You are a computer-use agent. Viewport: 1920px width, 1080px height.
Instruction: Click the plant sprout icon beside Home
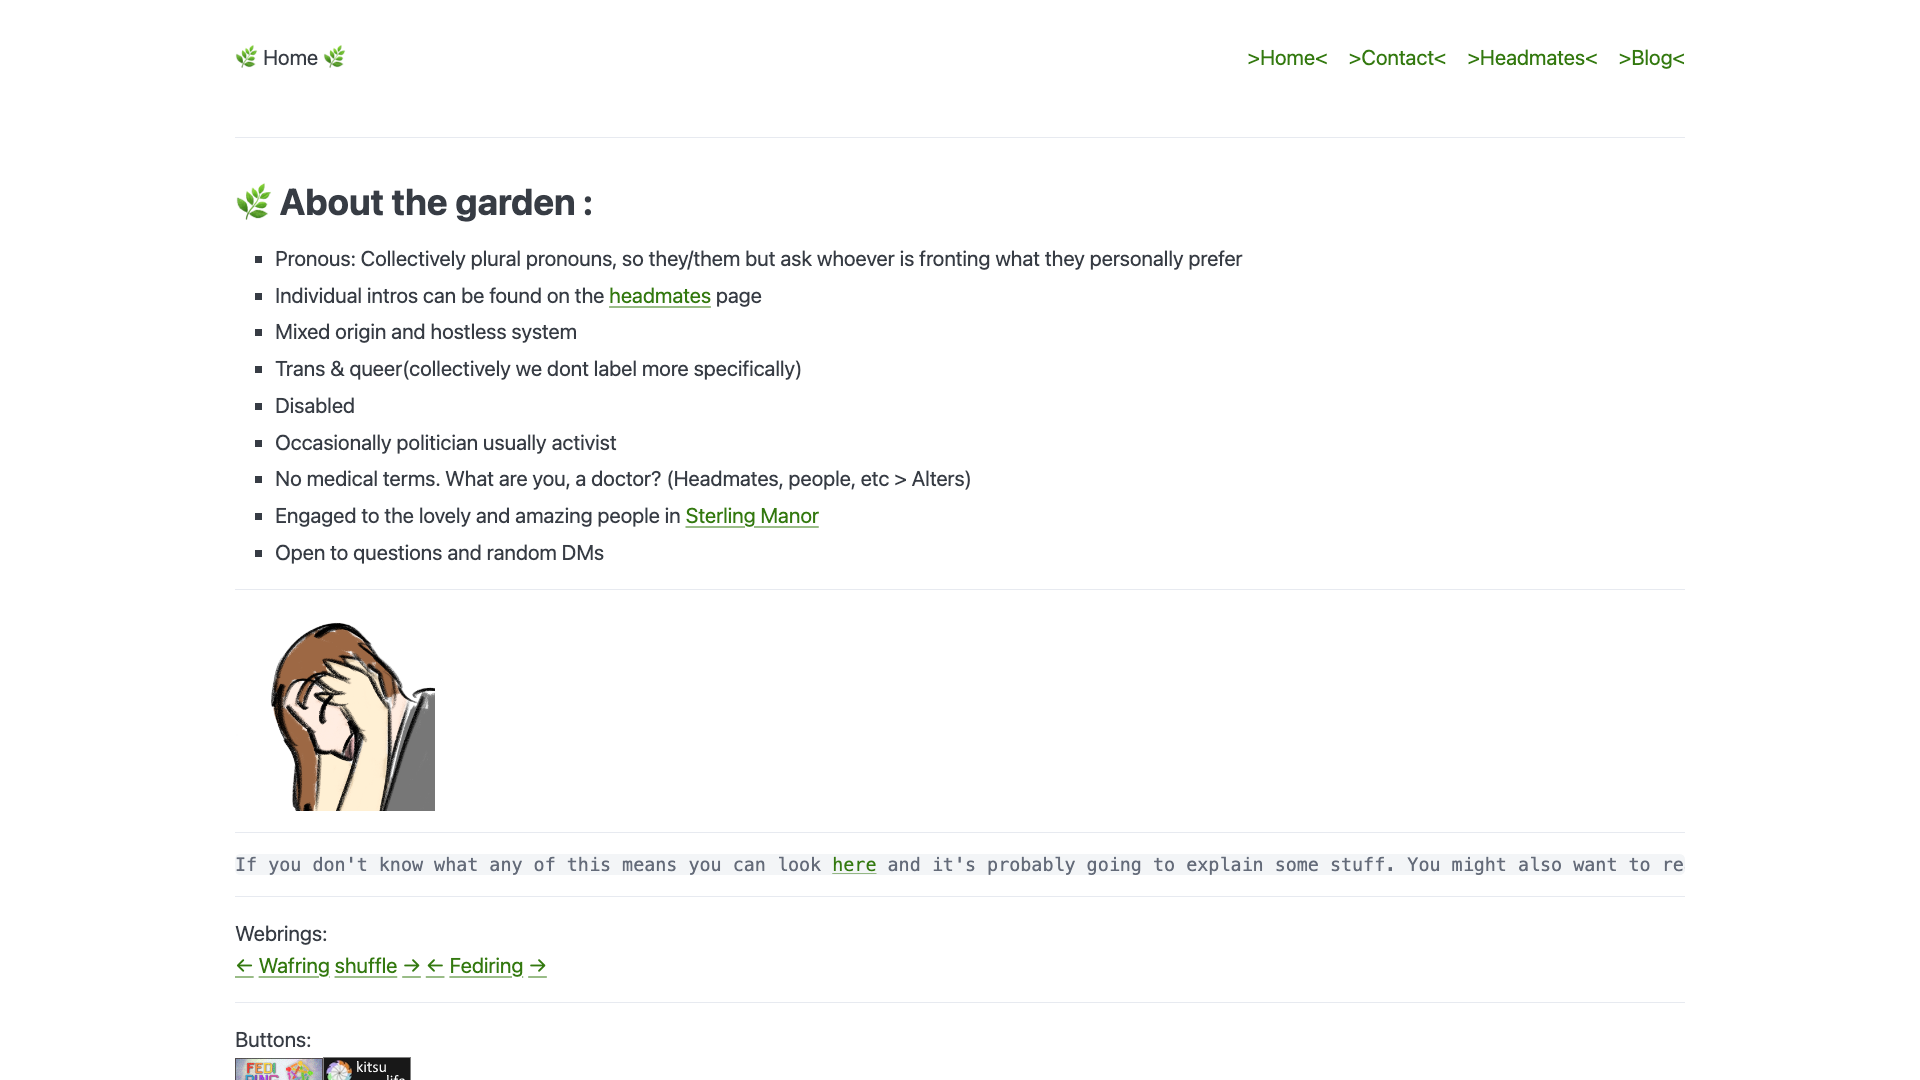pyautogui.click(x=246, y=57)
